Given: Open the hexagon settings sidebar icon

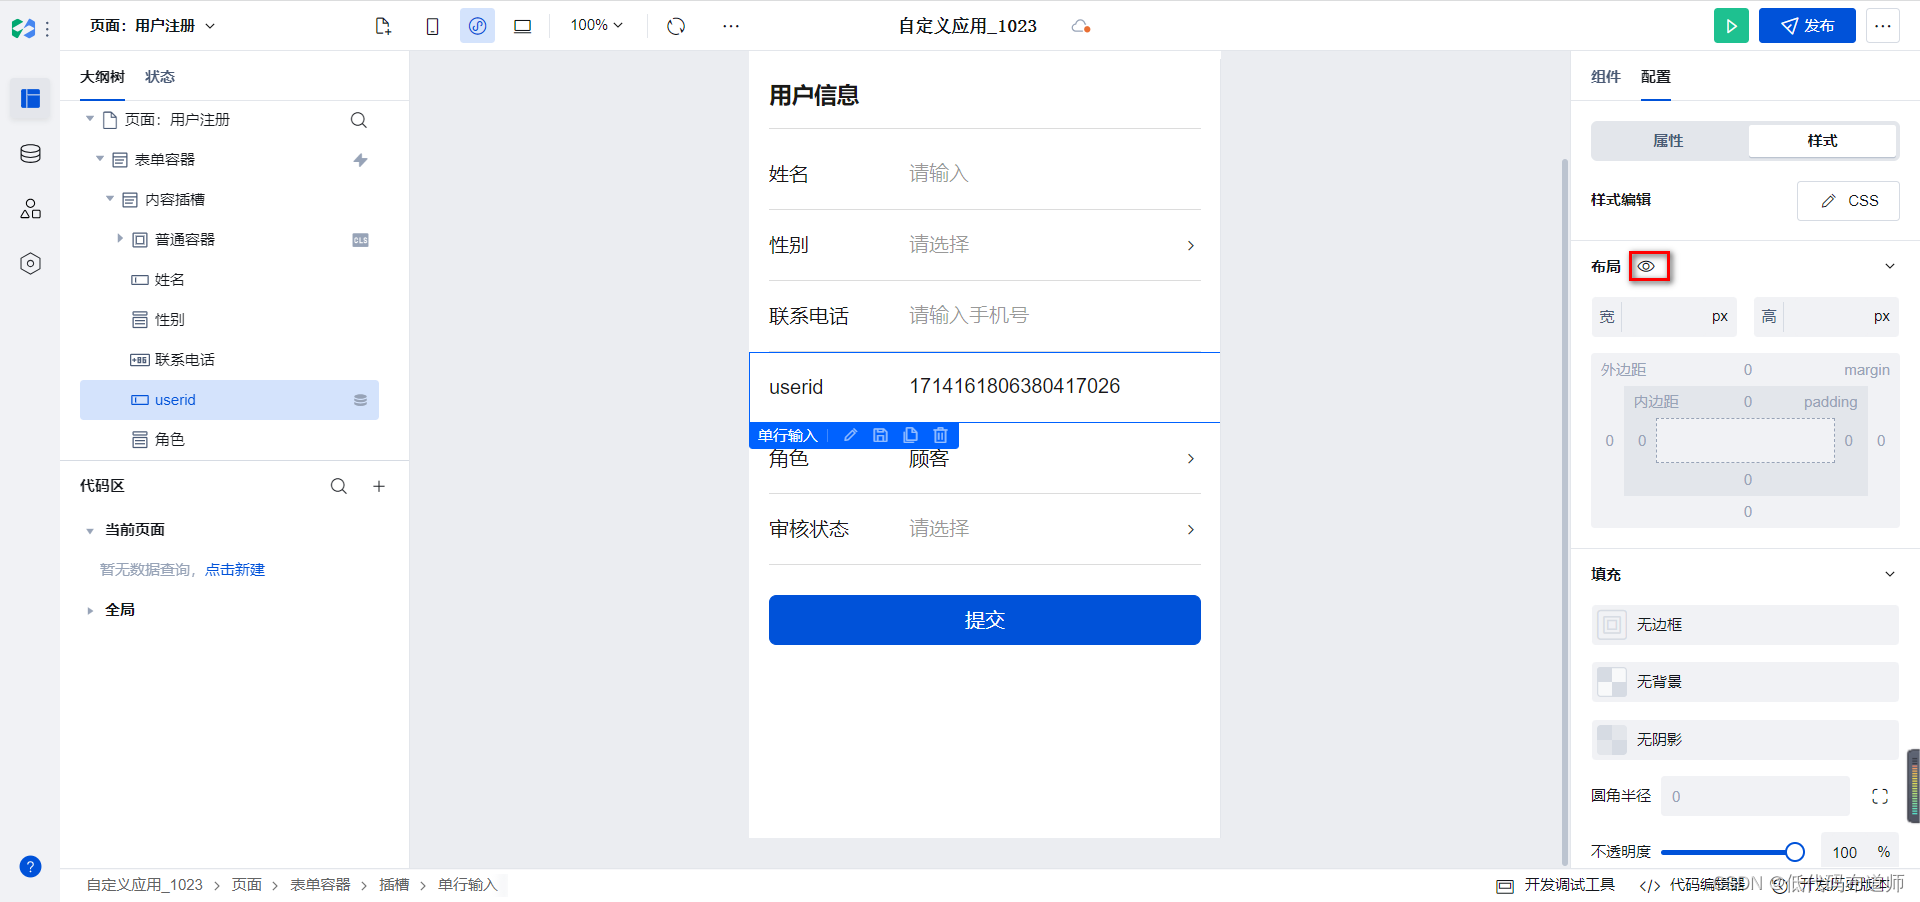Looking at the screenshot, I should tap(30, 263).
